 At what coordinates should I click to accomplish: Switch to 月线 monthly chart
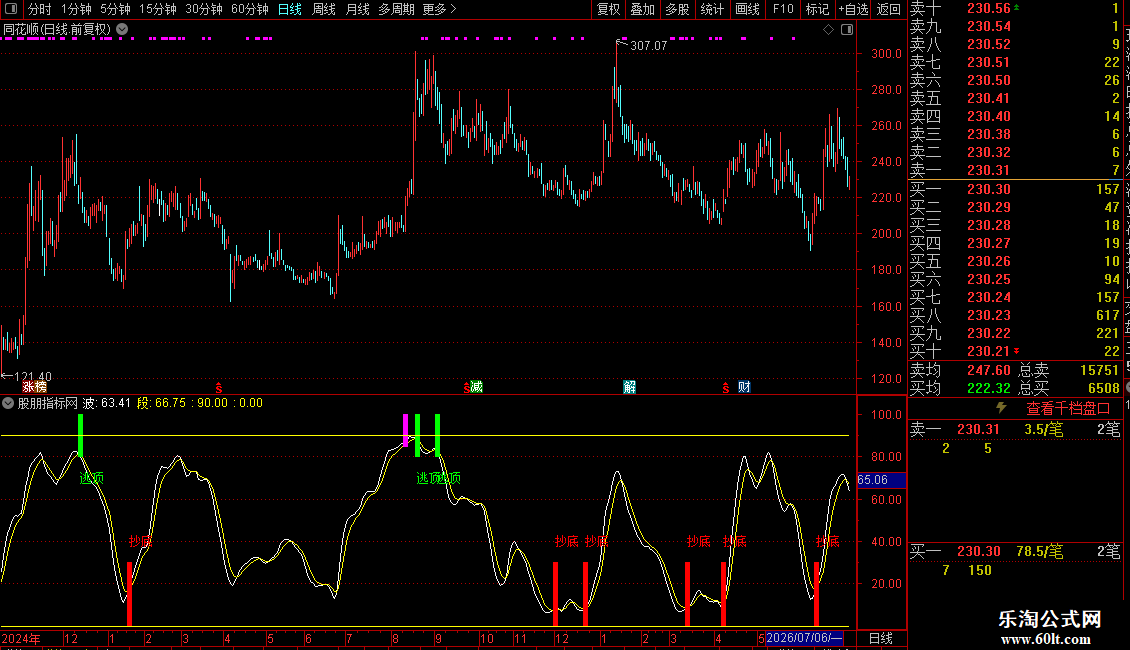click(x=357, y=9)
